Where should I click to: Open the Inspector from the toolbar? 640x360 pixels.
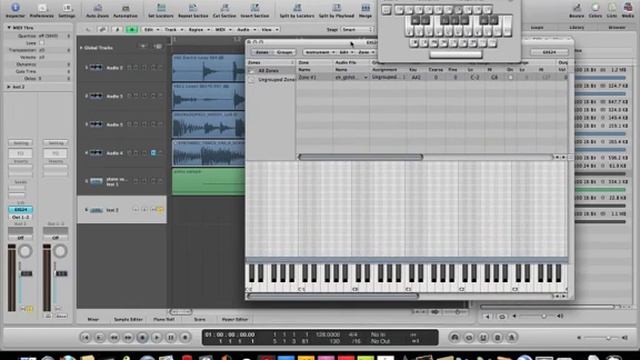click(15, 10)
